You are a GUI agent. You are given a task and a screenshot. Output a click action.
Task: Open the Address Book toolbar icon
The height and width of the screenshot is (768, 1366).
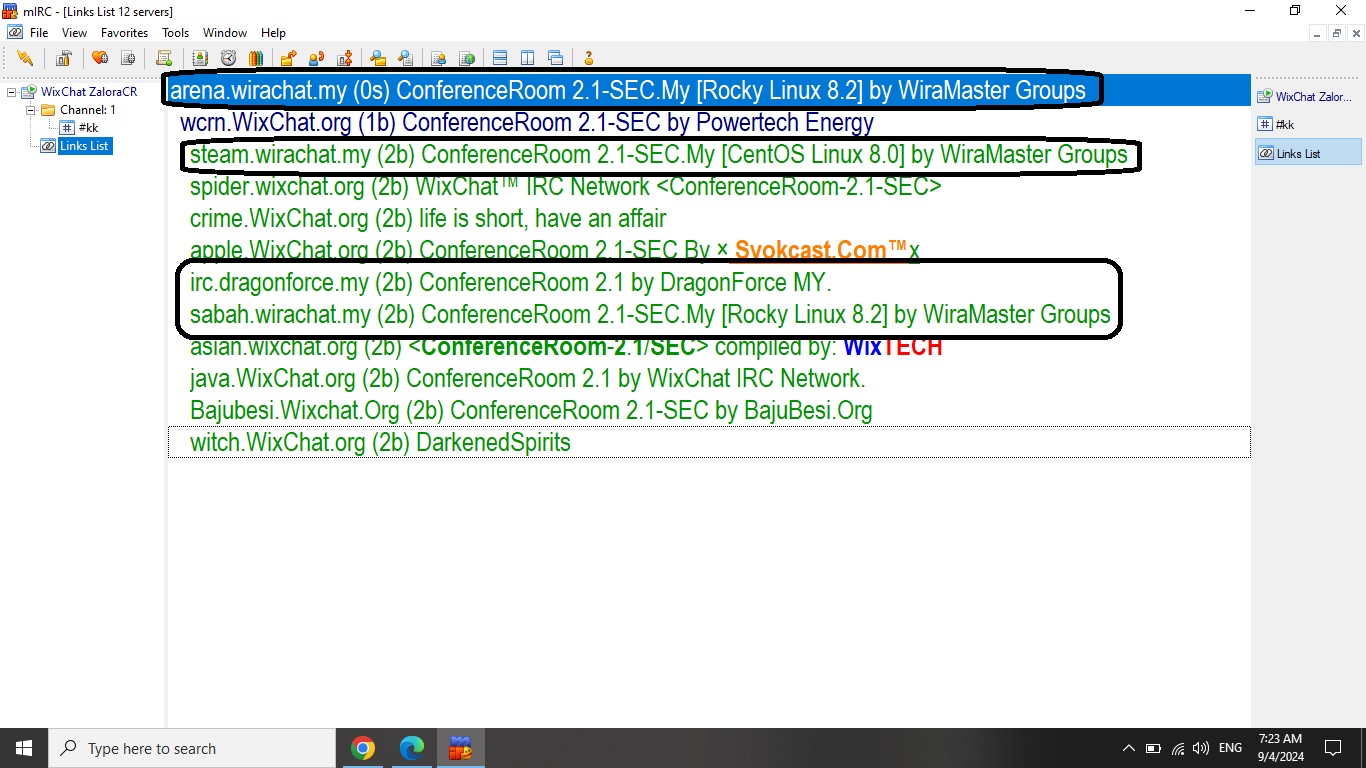[x=200, y=58]
